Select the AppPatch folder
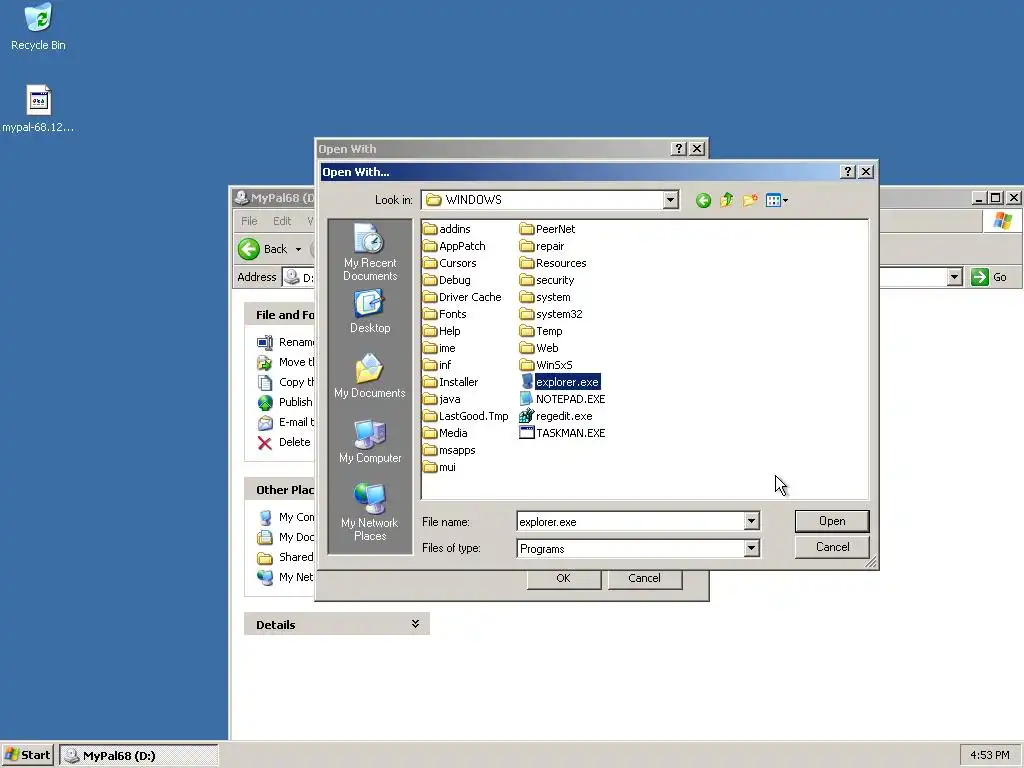 (455, 246)
